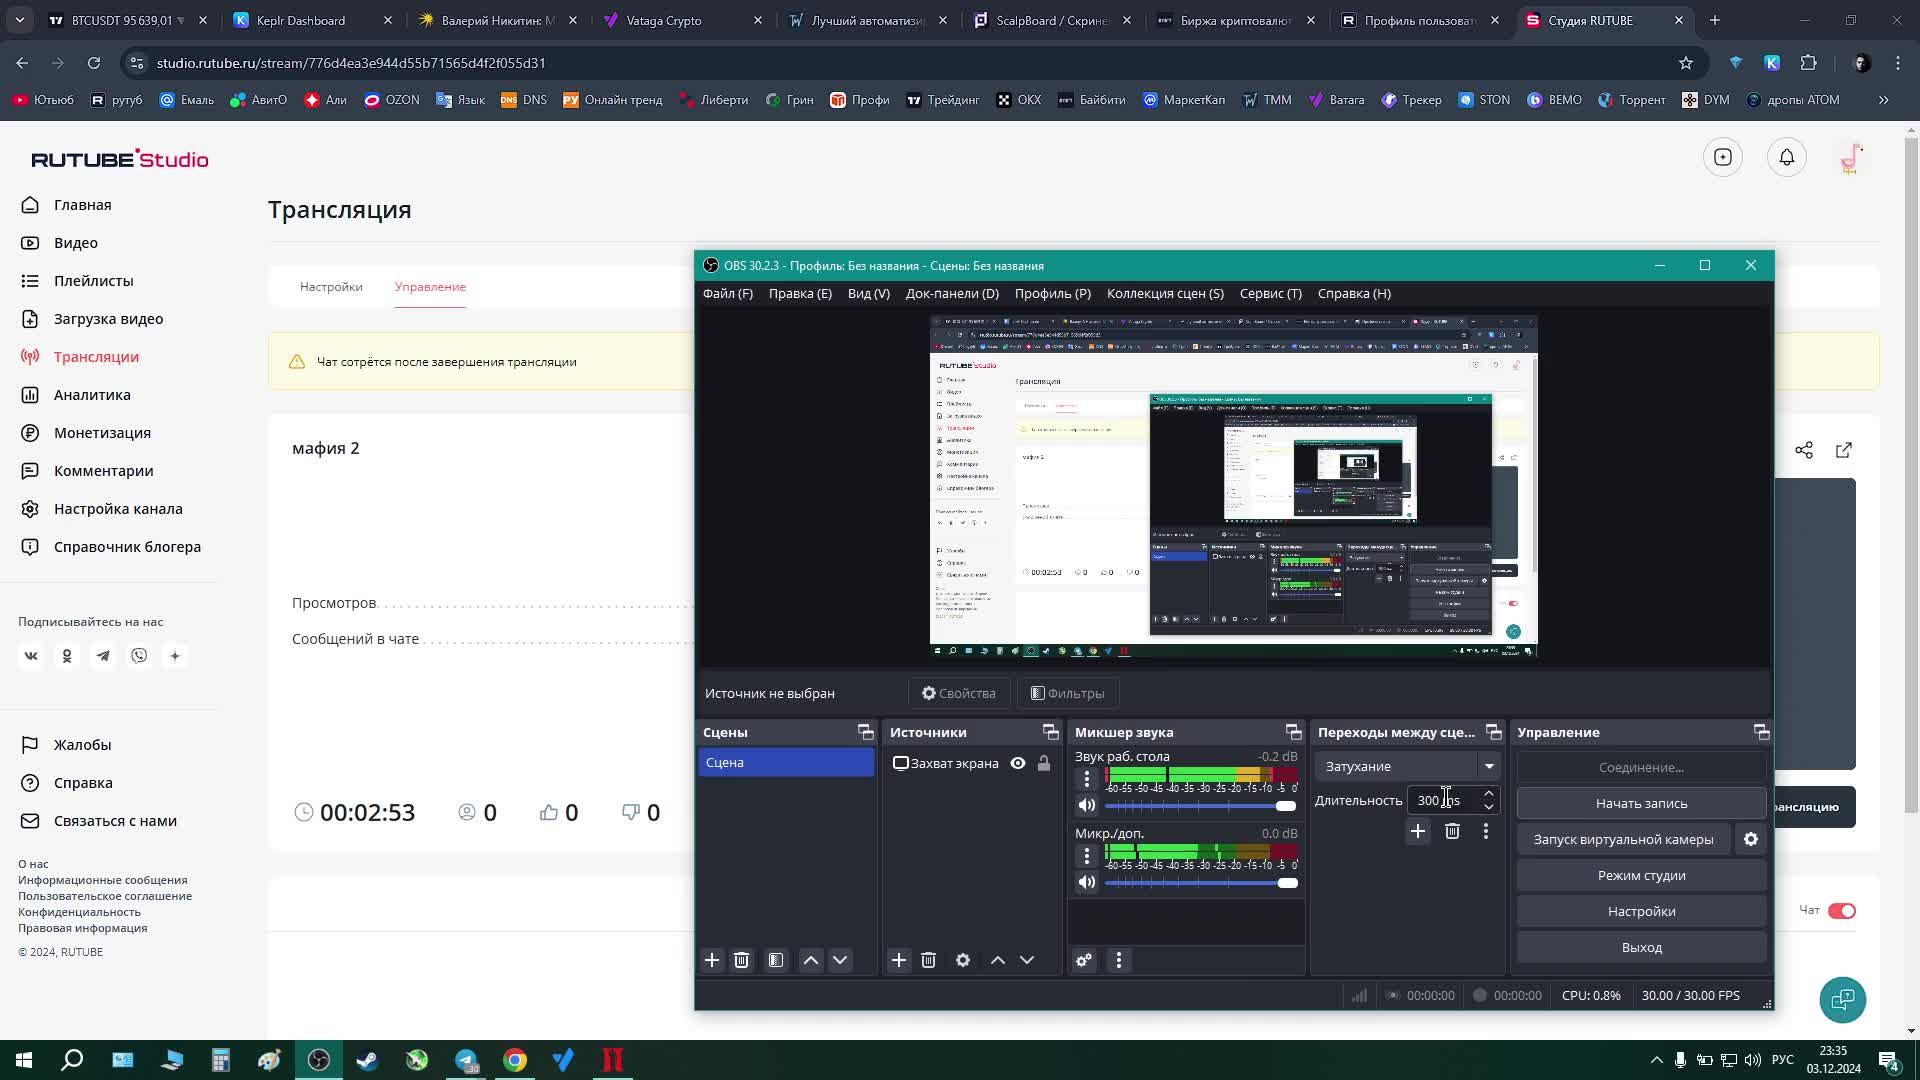Open audio mixer three-dot menu at bottom

1119,960
